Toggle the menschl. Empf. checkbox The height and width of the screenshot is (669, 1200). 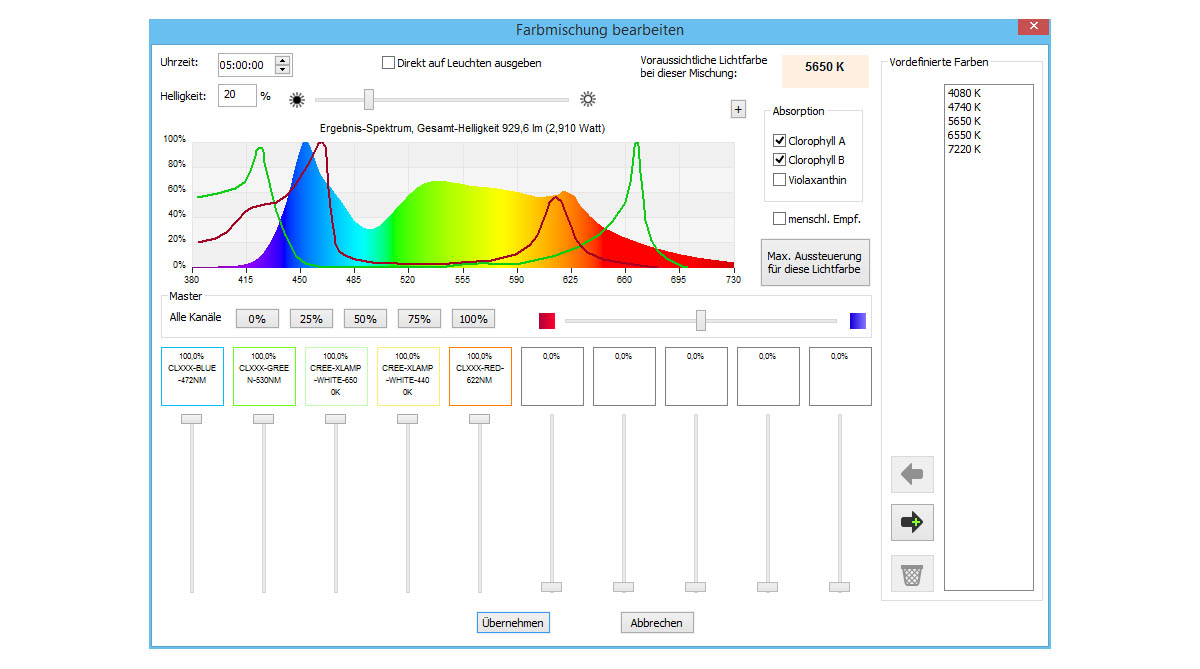click(x=780, y=219)
